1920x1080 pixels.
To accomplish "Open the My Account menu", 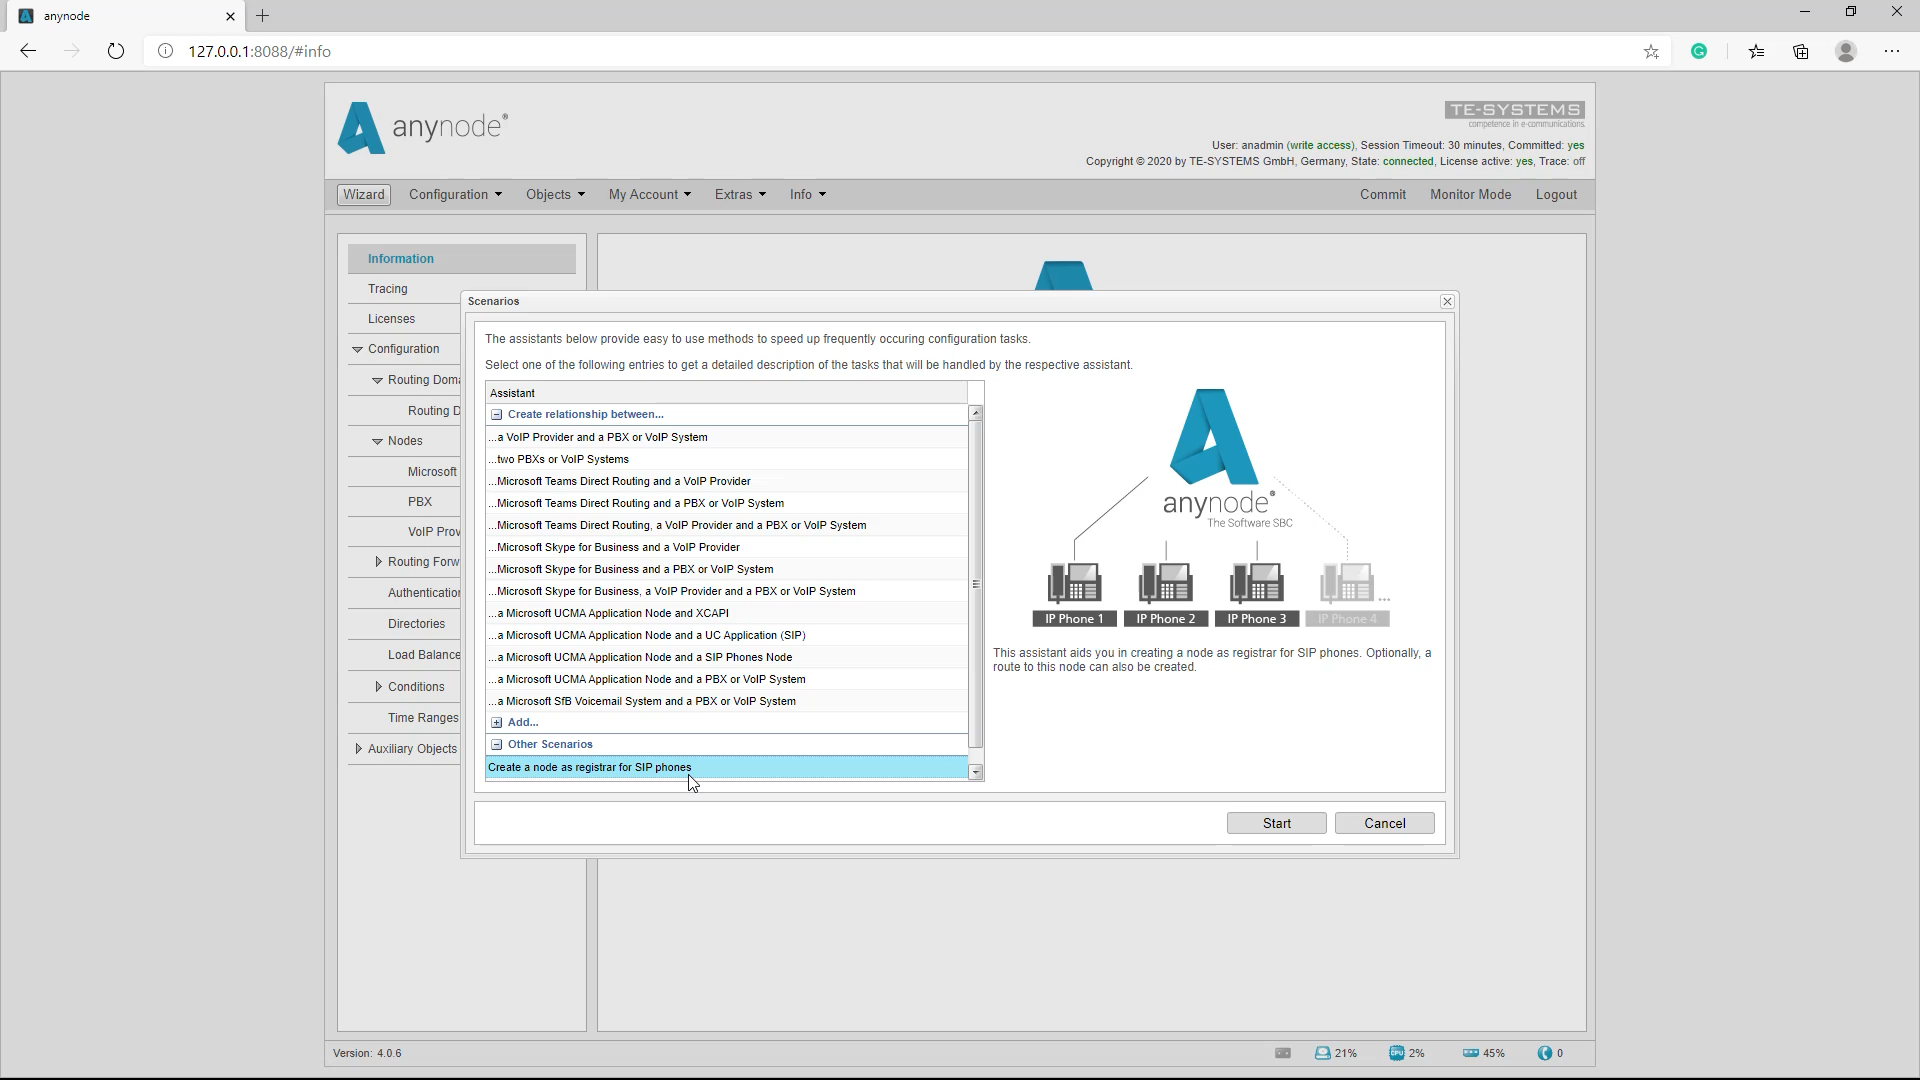I will tap(649, 195).
